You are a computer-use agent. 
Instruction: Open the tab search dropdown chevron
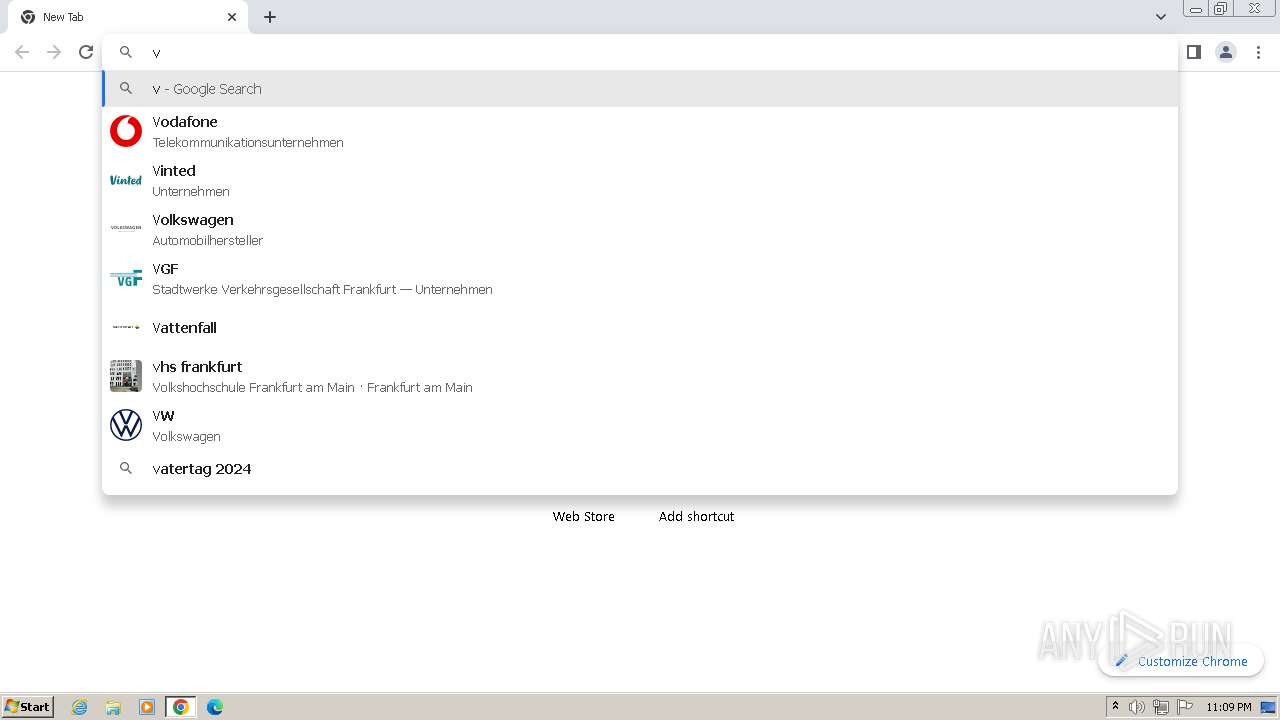[1160, 17]
